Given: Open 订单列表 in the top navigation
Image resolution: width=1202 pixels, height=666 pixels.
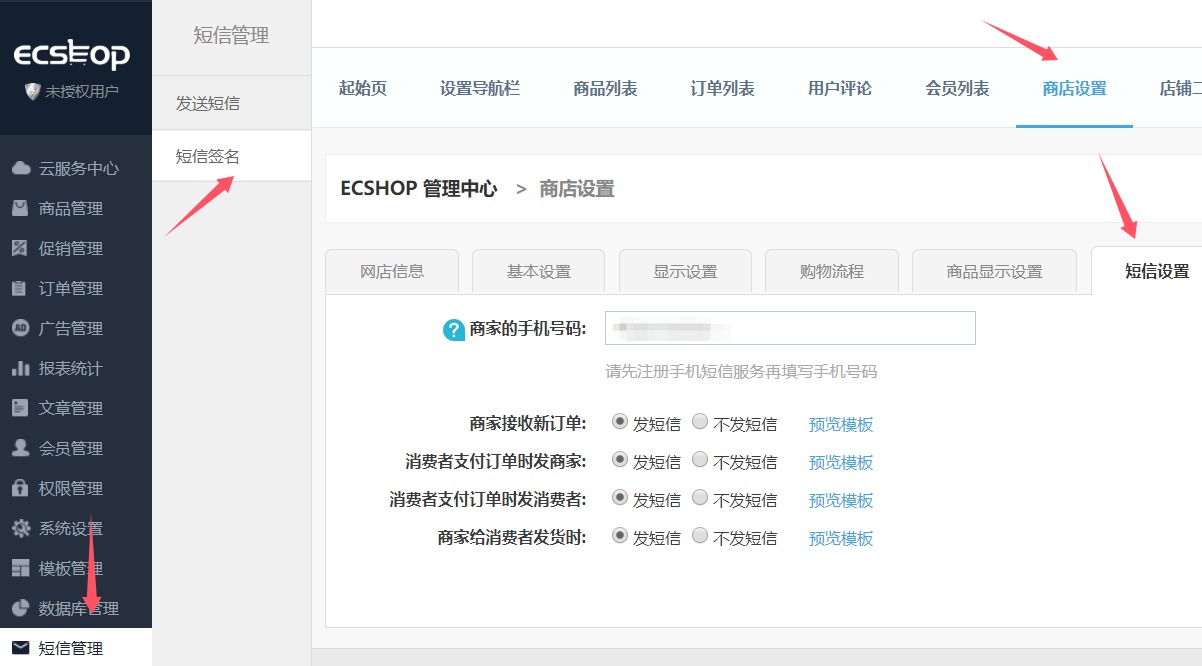Looking at the screenshot, I should [x=722, y=88].
